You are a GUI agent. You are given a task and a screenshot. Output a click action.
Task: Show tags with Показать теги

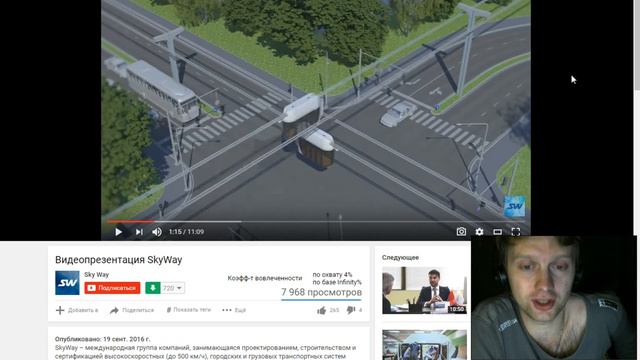[x=189, y=310]
